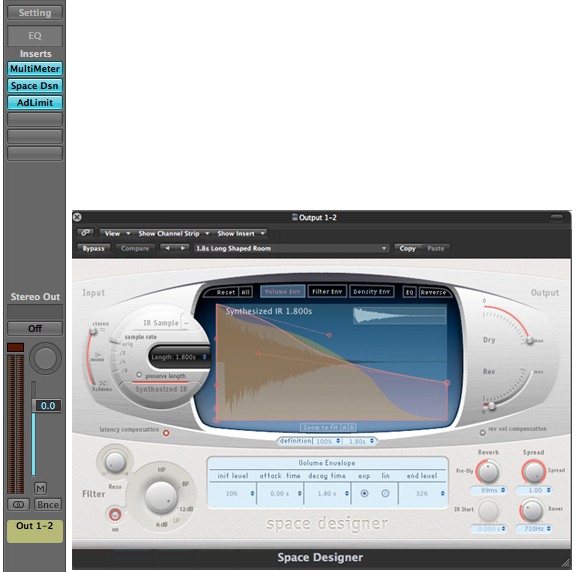
Task: Click the Reset button in display
Action: tap(226, 292)
